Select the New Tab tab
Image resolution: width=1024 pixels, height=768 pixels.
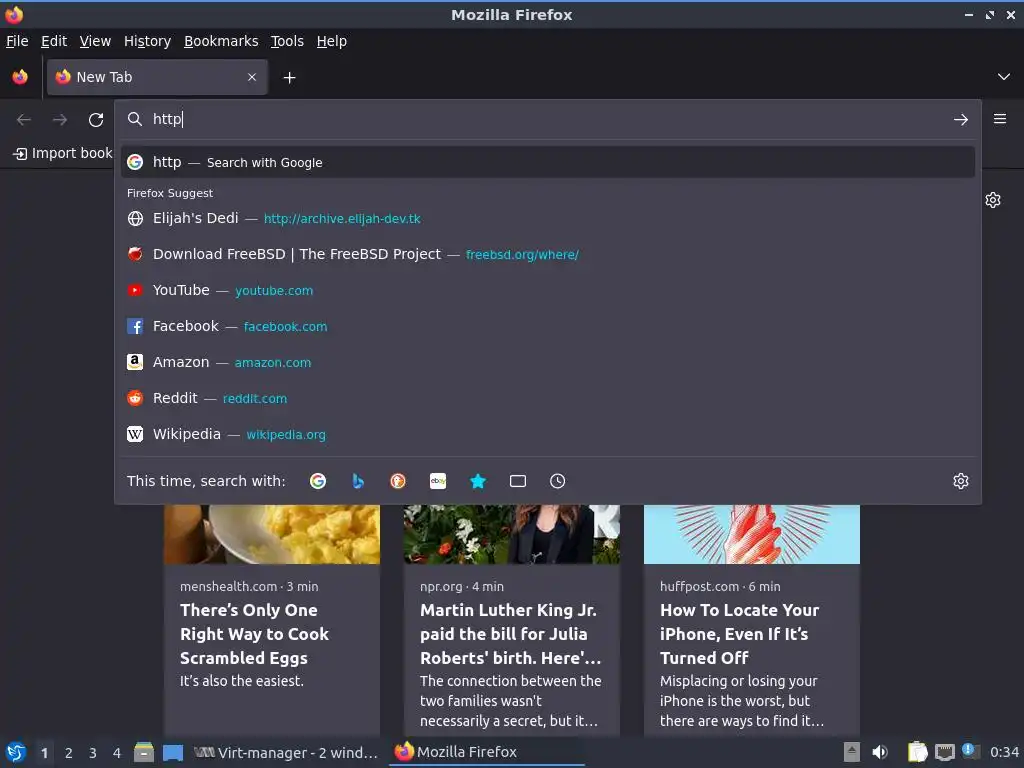tap(157, 77)
